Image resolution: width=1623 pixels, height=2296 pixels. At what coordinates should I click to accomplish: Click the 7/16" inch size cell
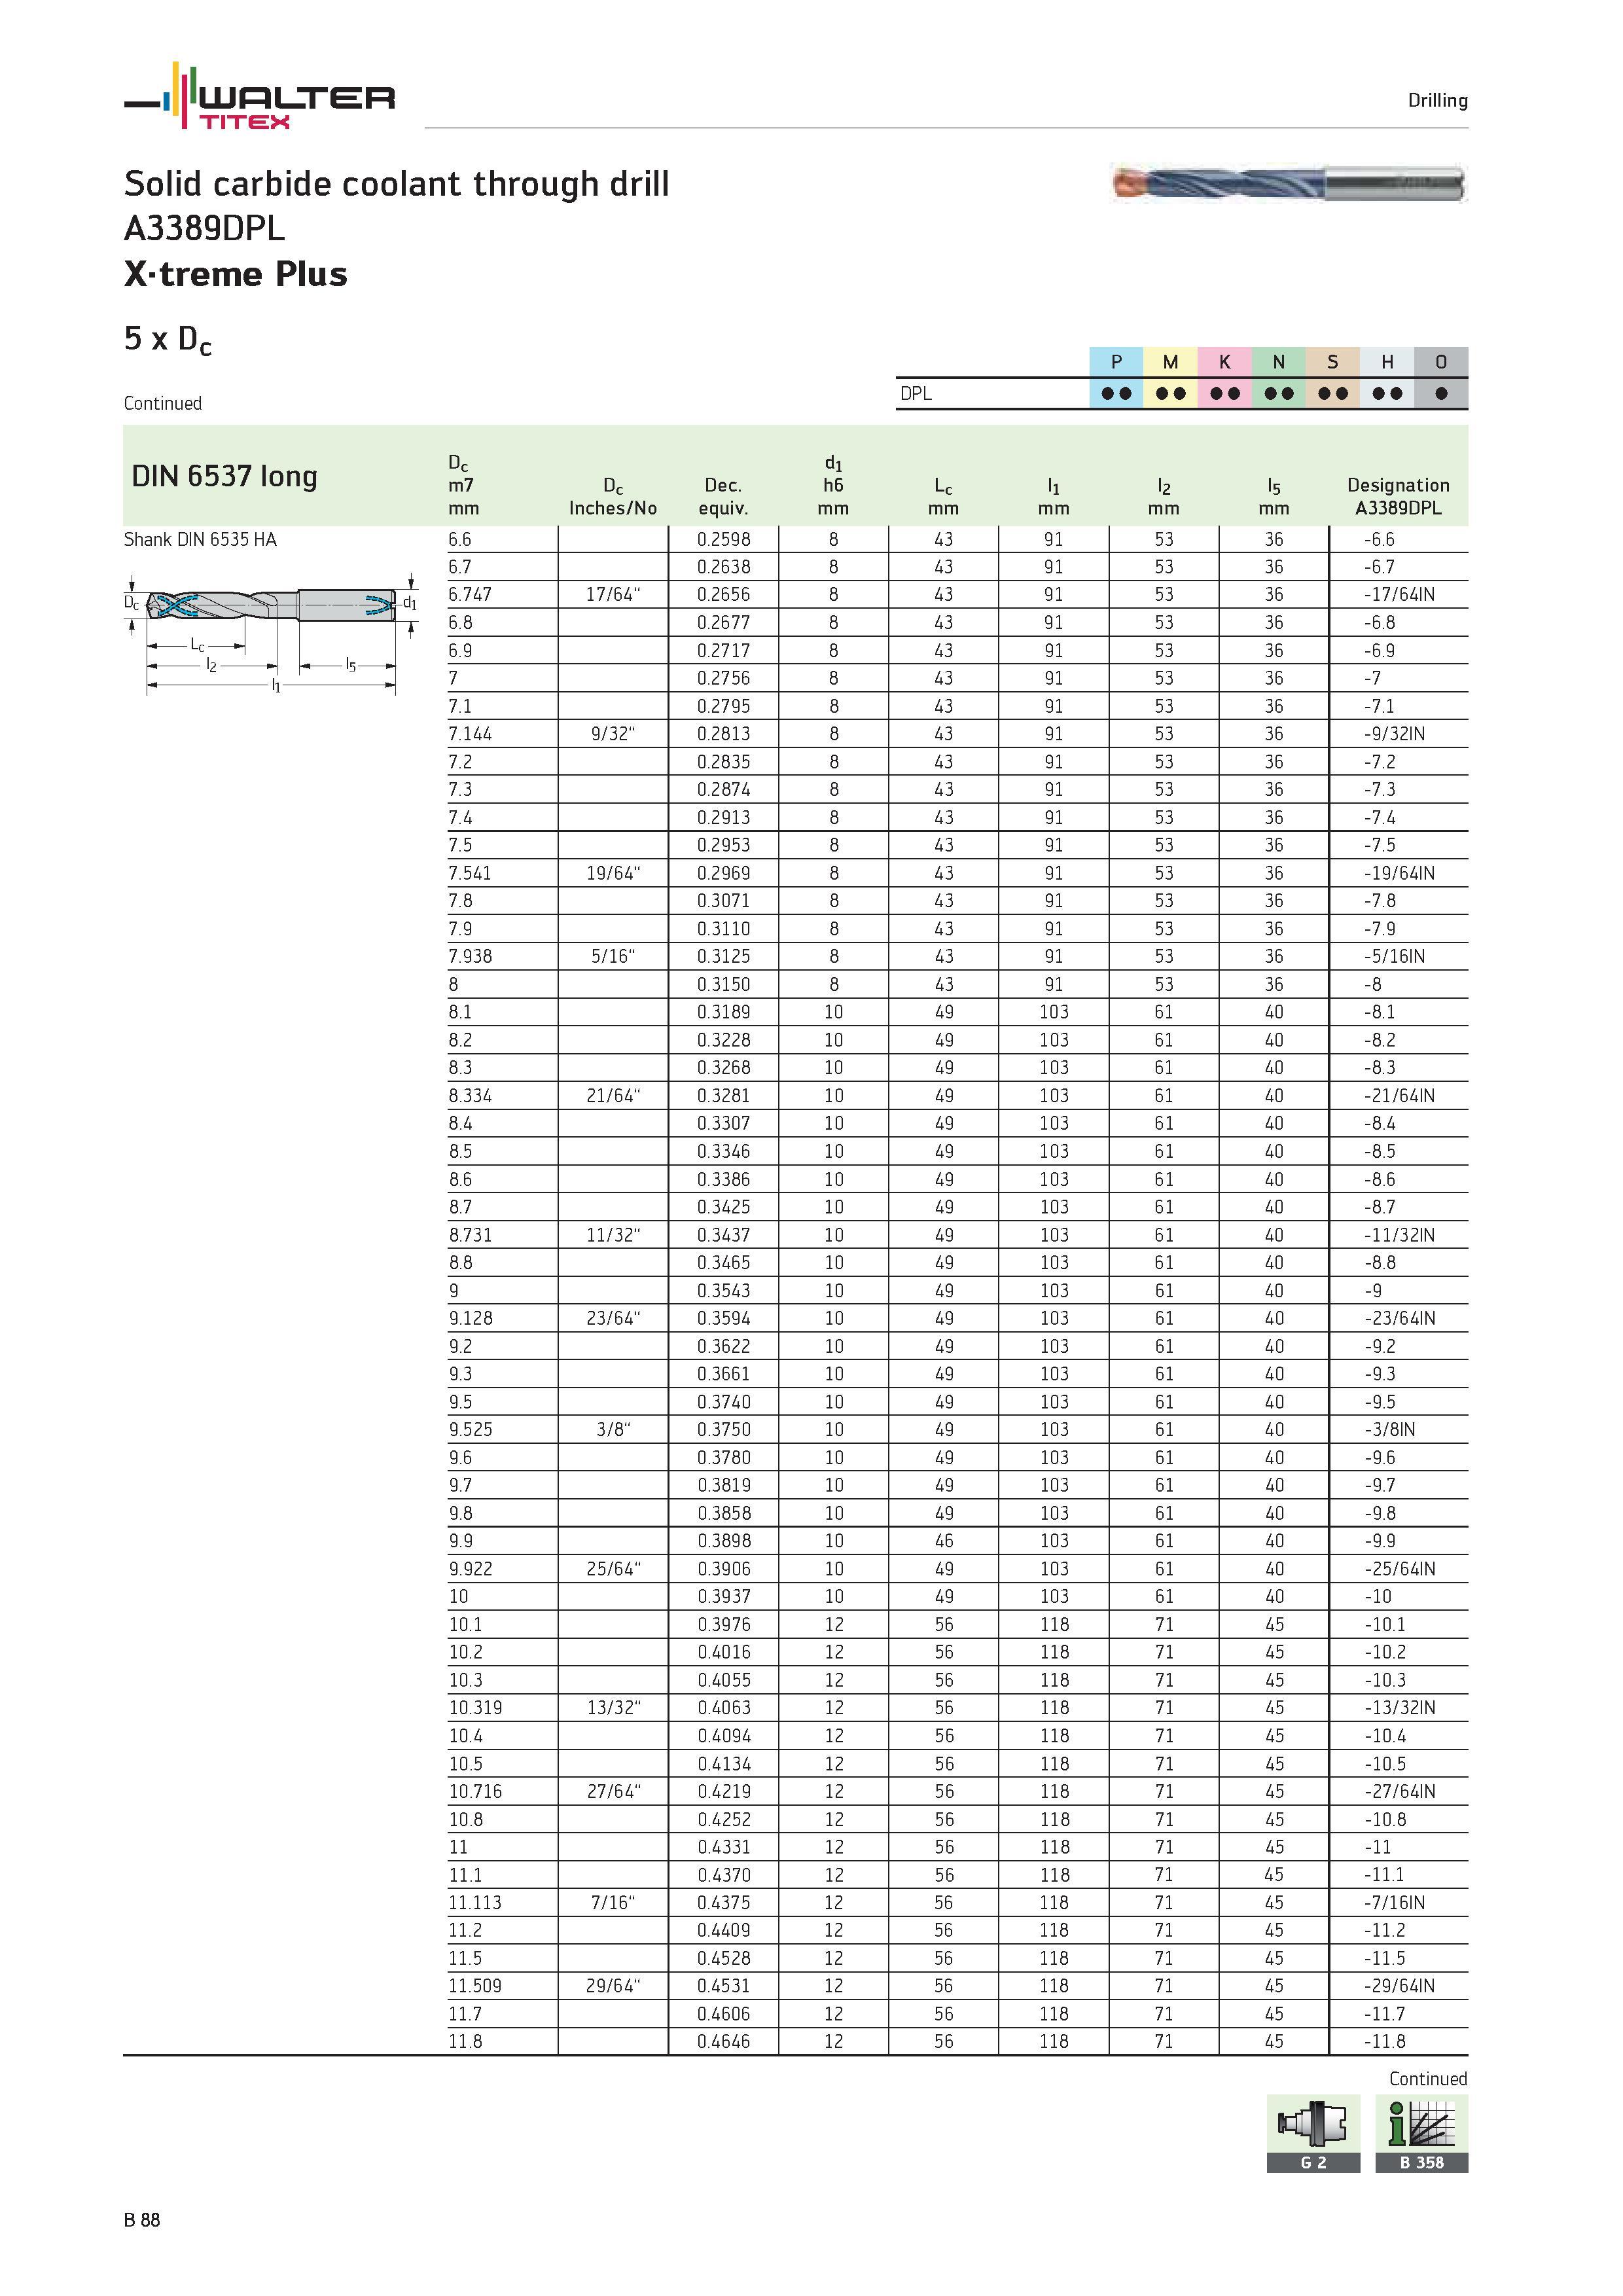(613, 1903)
